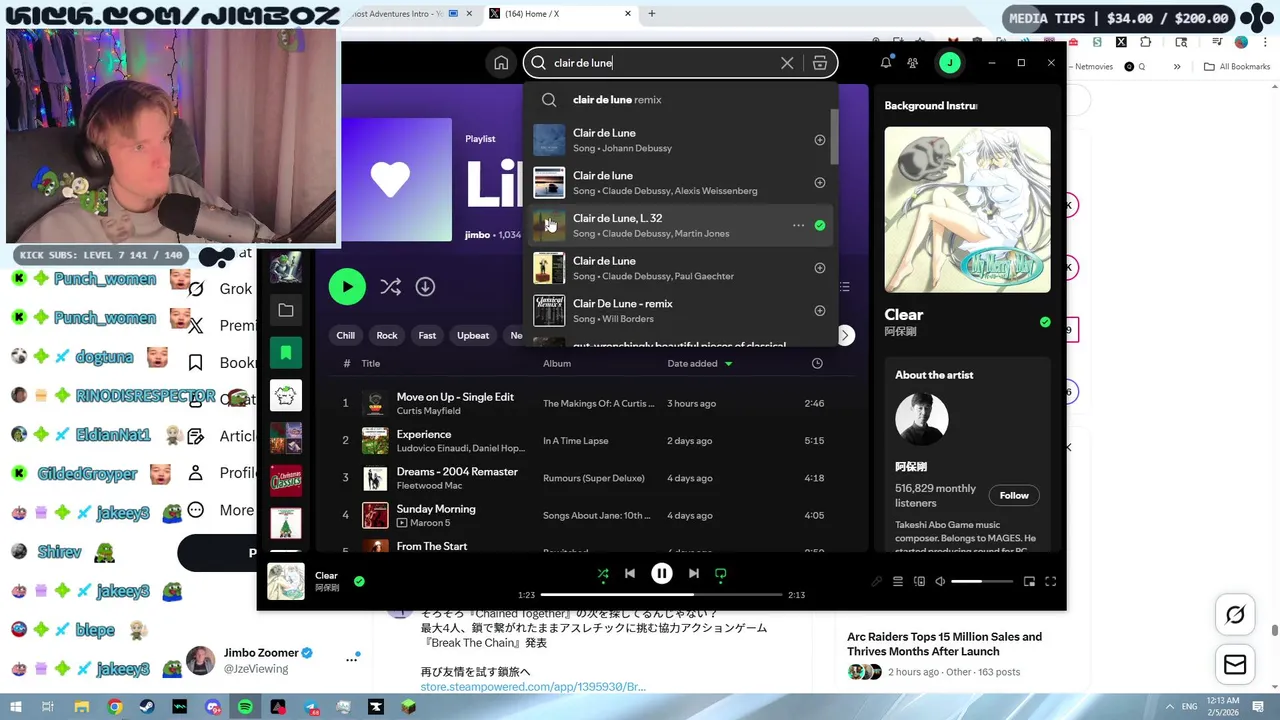Add Johann Debussy's Clair de Lune to Liked
Screen dimensions: 1280x720
(820, 140)
